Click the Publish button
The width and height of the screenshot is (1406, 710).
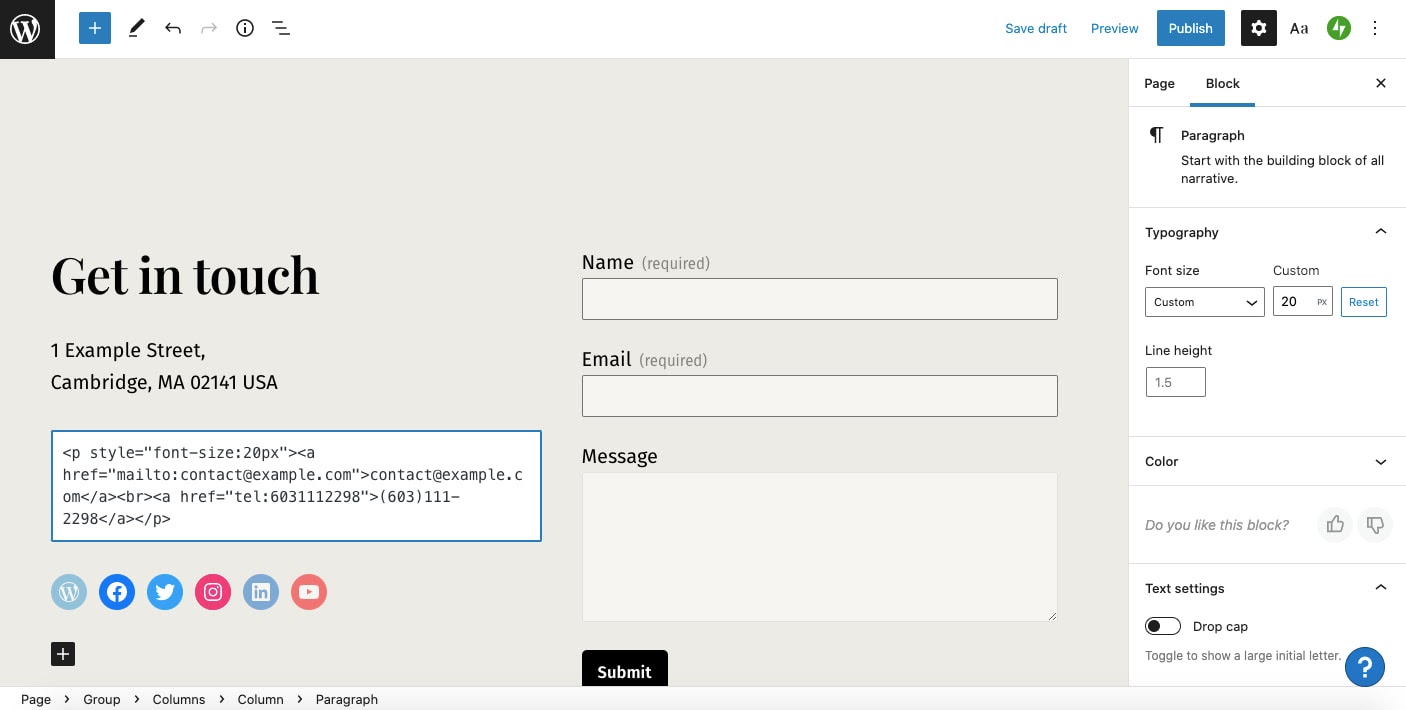1190,28
